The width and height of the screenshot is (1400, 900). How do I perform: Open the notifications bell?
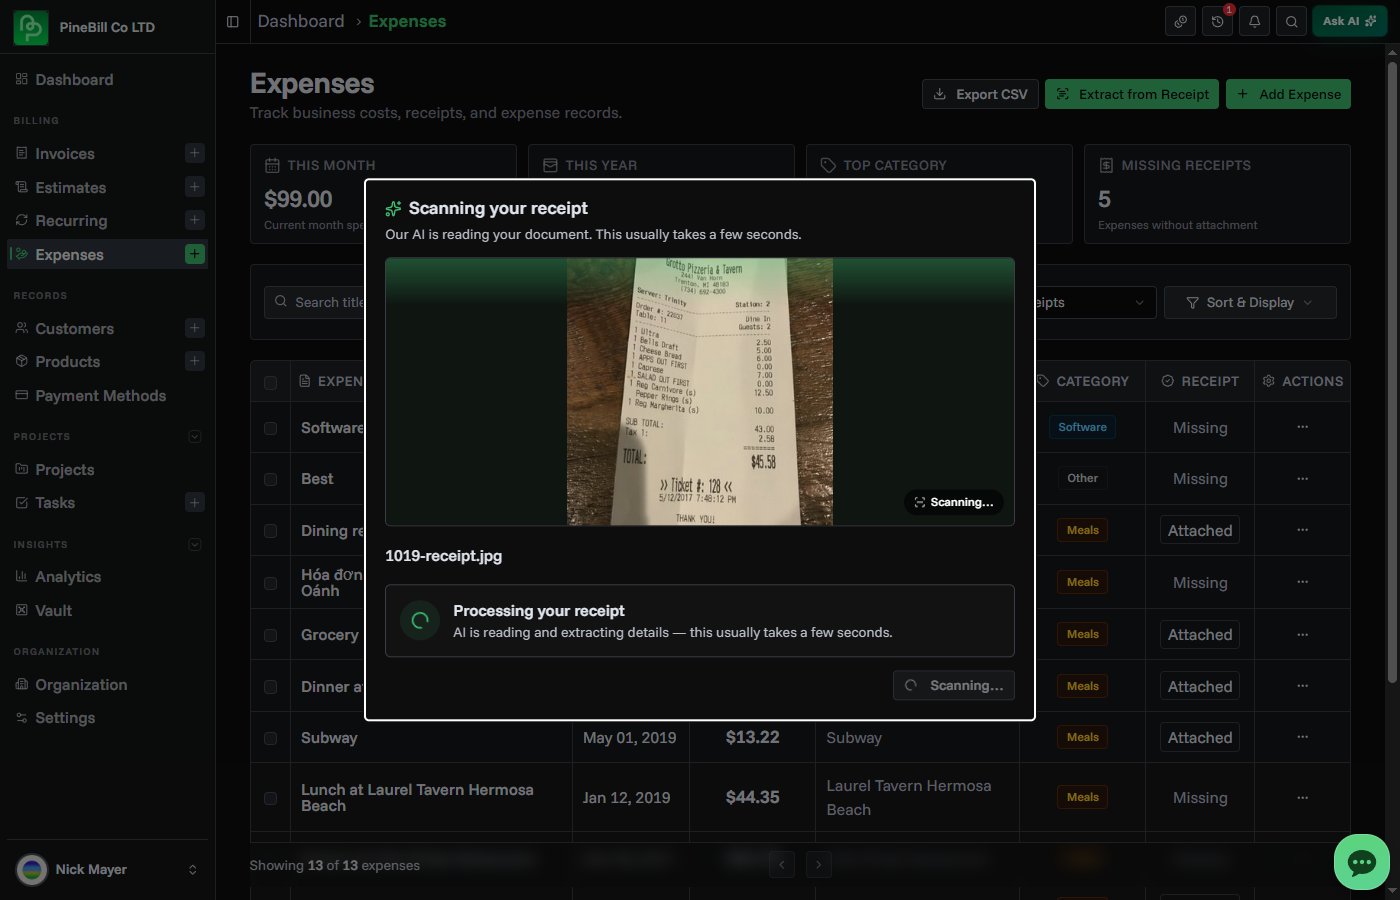tap(1255, 21)
